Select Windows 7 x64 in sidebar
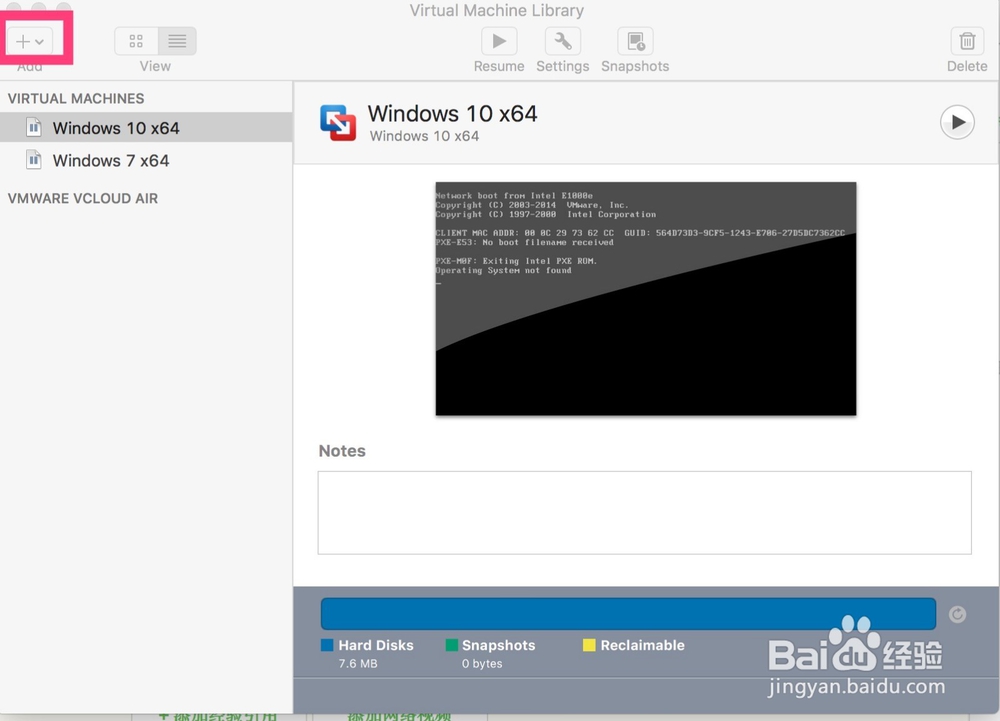1000x721 pixels. (x=146, y=160)
